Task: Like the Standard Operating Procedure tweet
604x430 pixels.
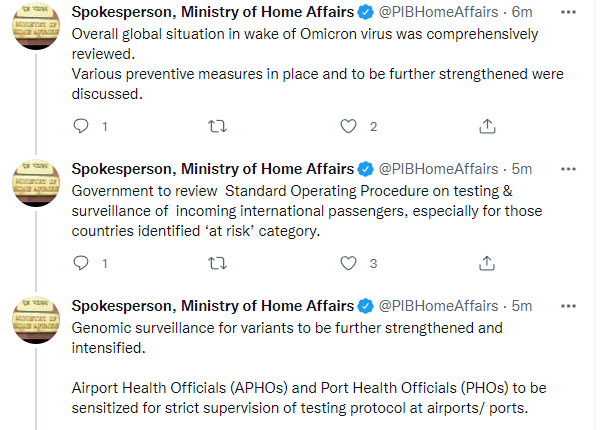Action: [x=348, y=263]
